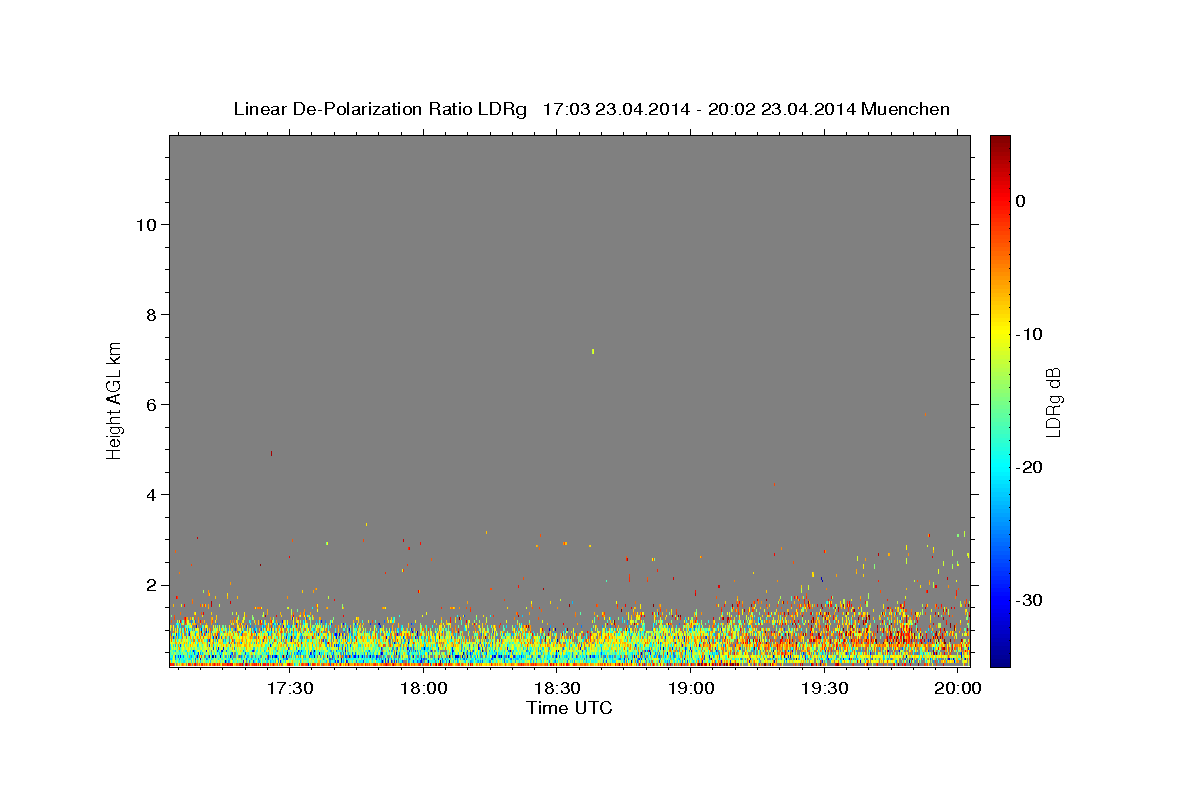Click the height tick label 4

pos(149,495)
